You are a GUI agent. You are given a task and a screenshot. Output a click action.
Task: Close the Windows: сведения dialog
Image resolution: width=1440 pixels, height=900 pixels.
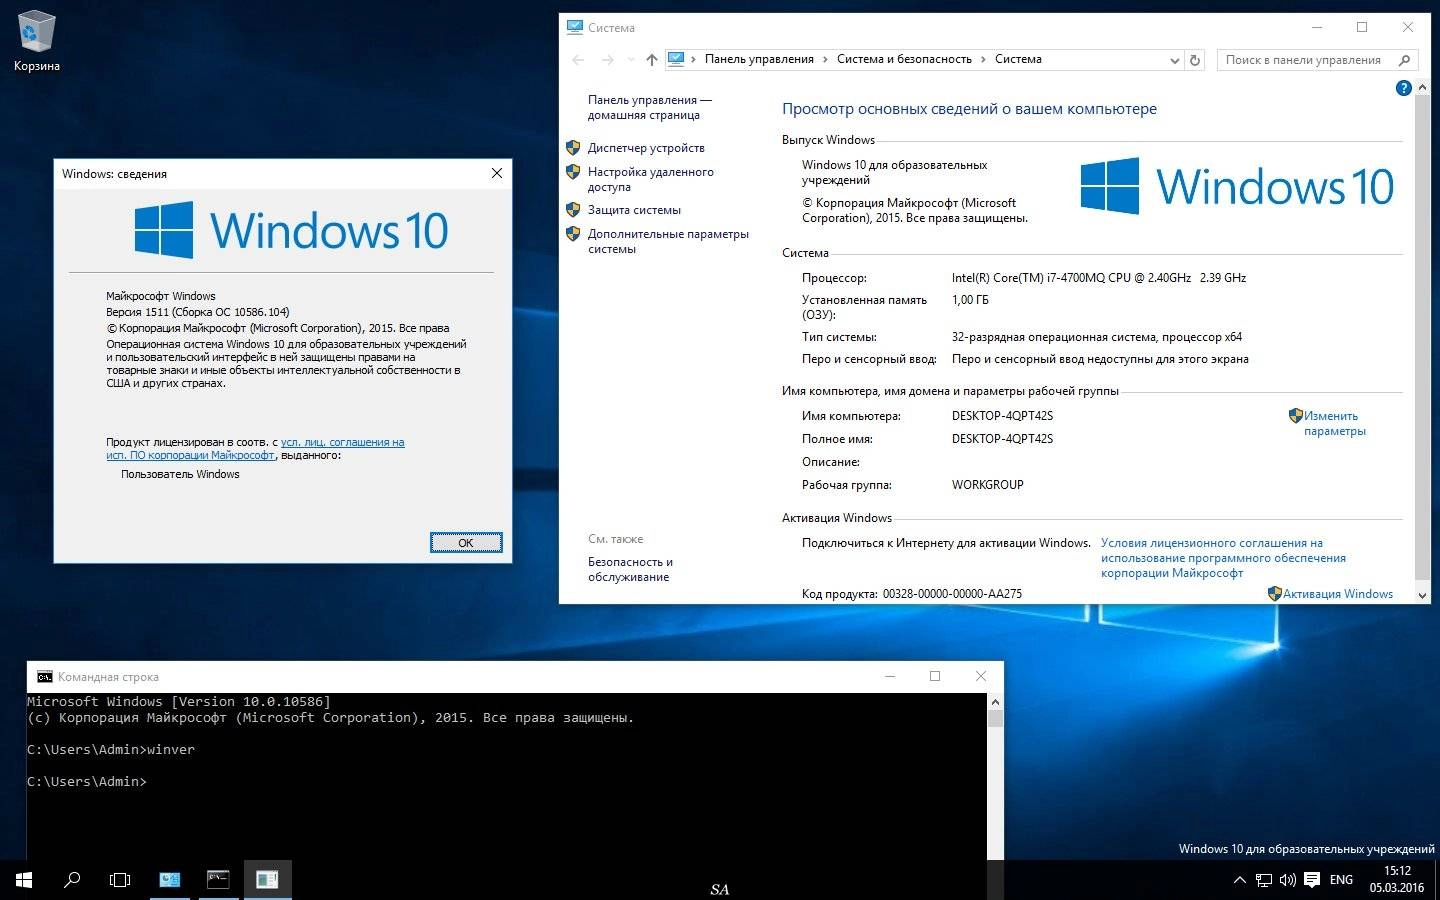tap(497, 173)
